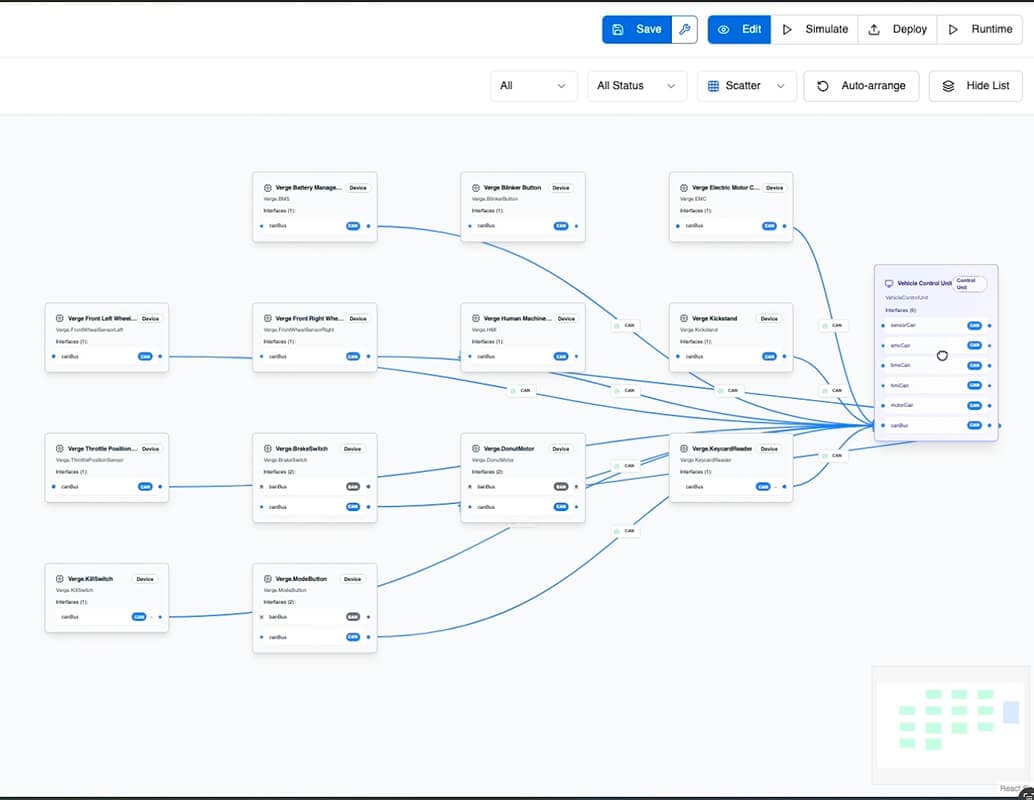Click ModeButton lower canBus row
The width and height of the screenshot is (1034, 800).
[x=315, y=637]
